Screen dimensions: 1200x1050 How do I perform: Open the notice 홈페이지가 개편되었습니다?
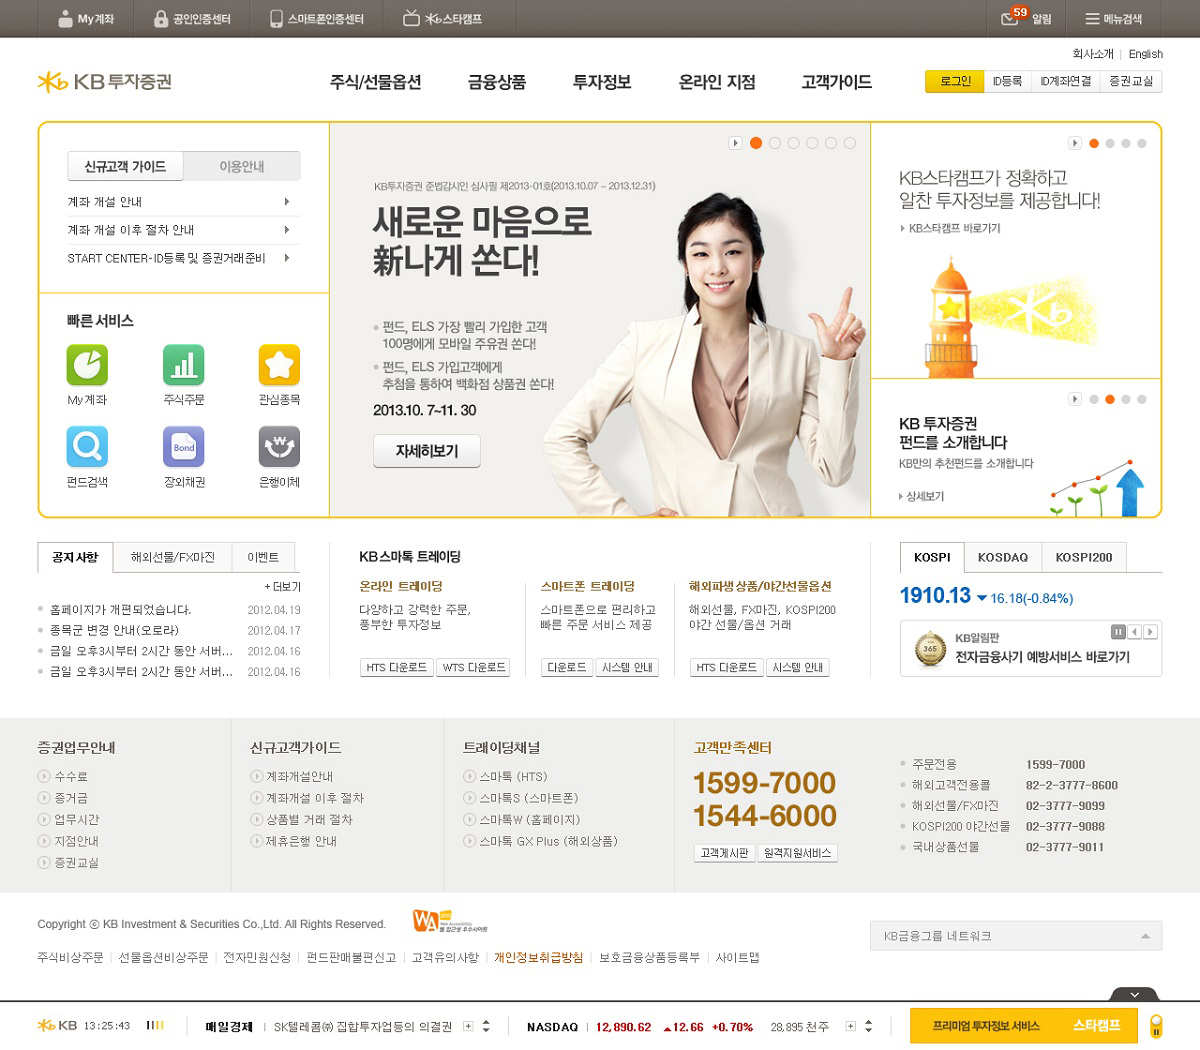tap(120, 610)
